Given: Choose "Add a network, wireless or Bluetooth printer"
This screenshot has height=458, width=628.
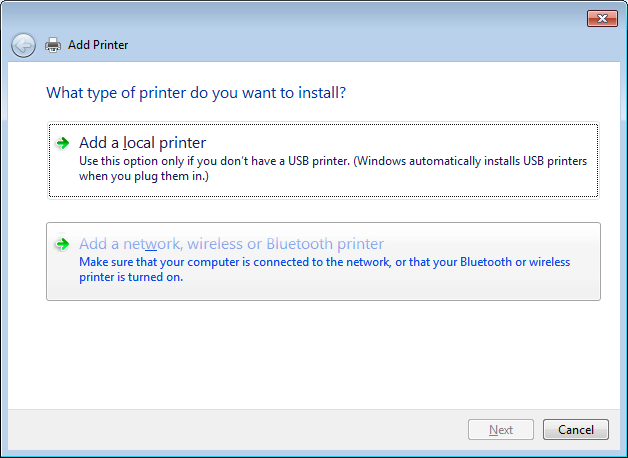Looking at the screenshot, I should [231, 244].
